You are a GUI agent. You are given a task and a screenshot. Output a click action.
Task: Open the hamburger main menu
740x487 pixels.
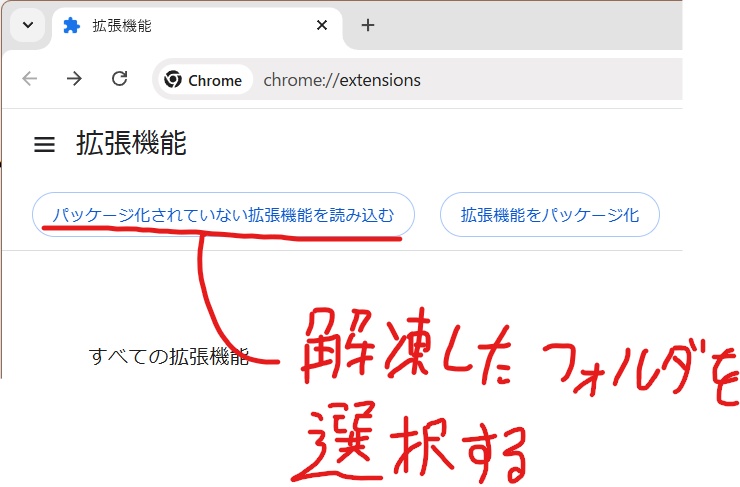click(x=44, y=144)
